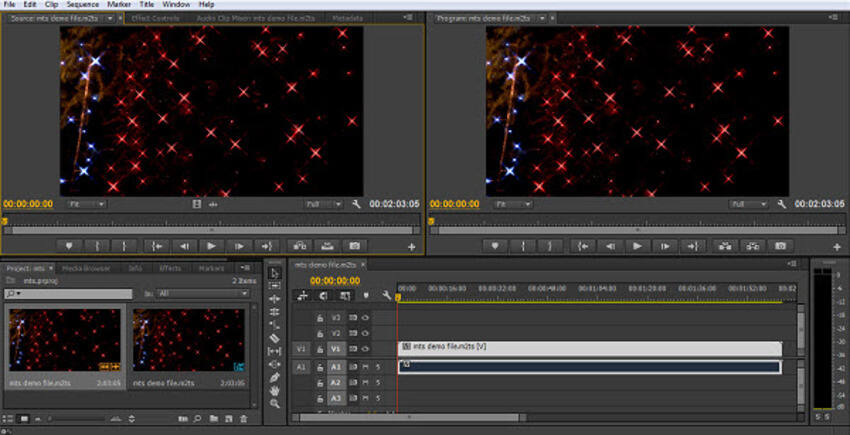Step forward one frame in Program monitor
Image resolution: width=850 pixels, height=435 pixels.
(665, 246)
